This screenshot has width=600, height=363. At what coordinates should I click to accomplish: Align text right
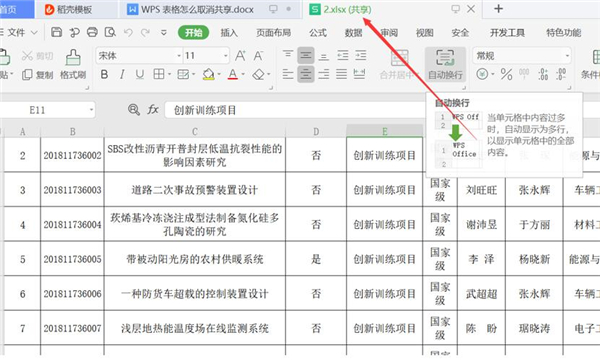(x=324, y=74)
